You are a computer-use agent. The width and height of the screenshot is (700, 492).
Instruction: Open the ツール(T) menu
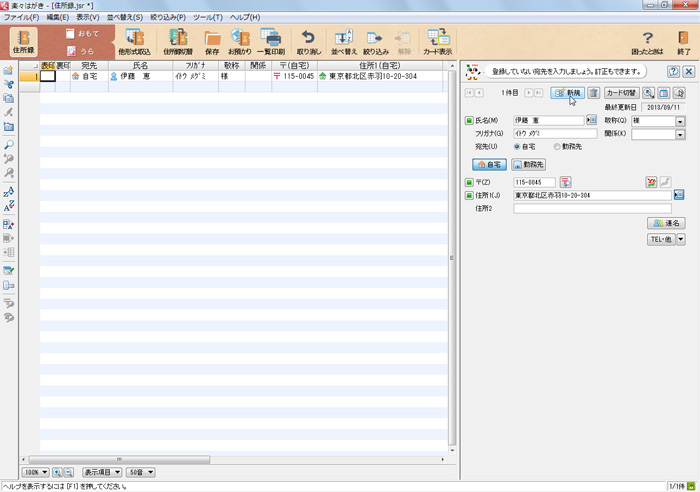(x=208, y=18)
